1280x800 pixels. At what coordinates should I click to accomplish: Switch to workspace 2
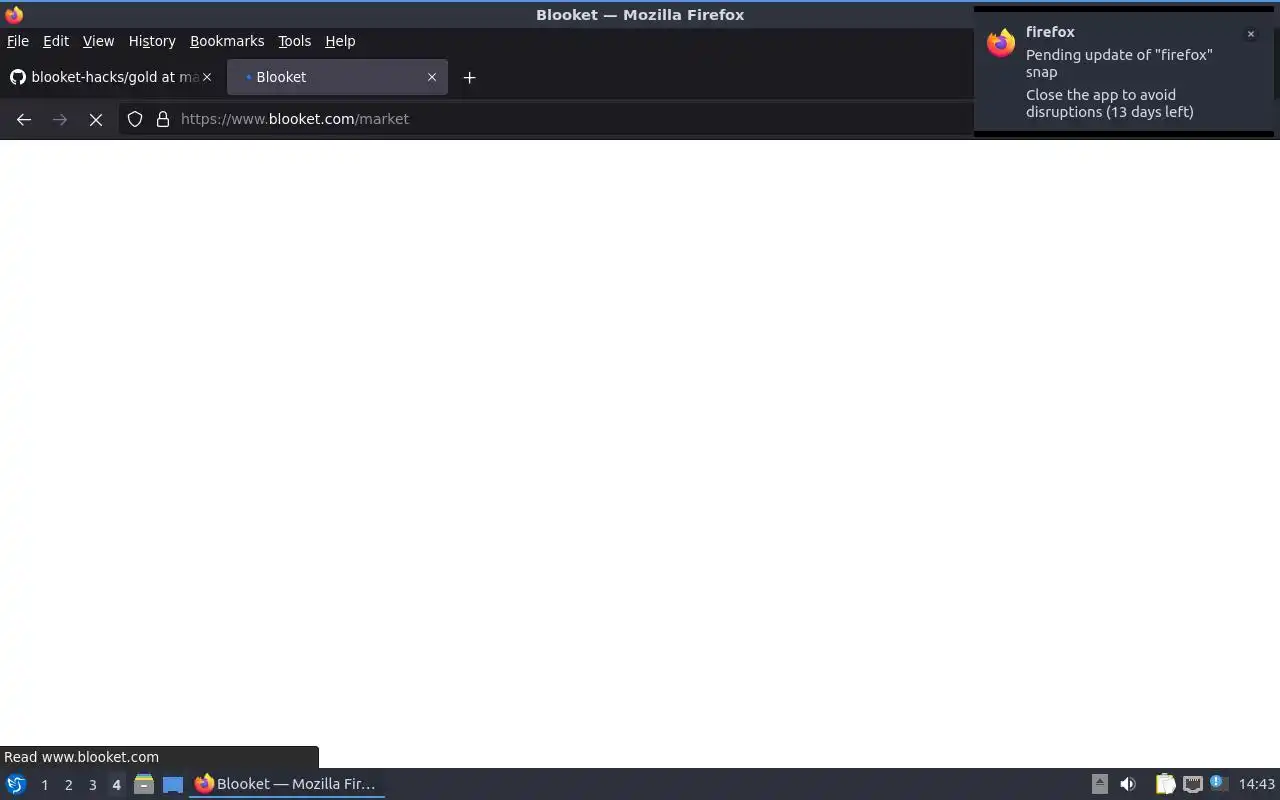click(69, 785)
